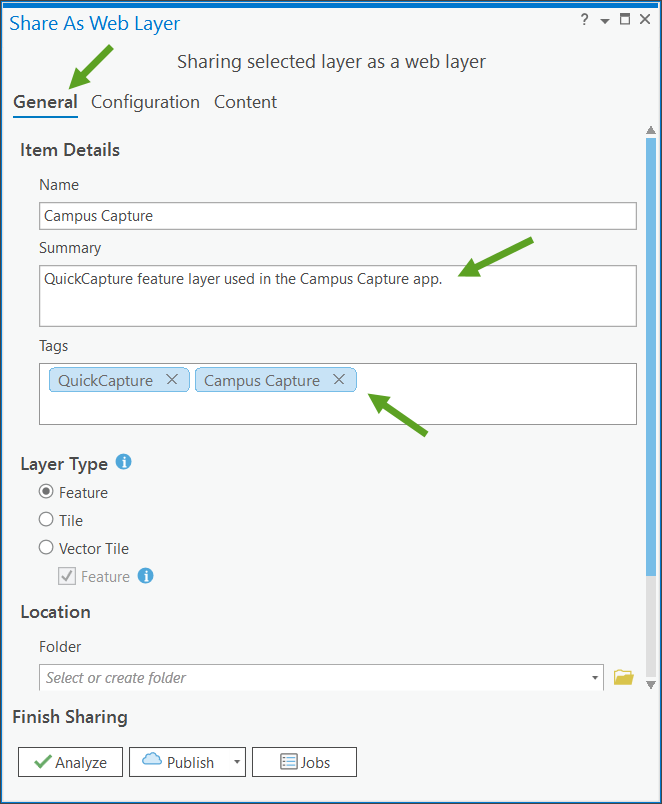Open the Content tab
This screenshot has height=804, width=662.
[245, 101]
